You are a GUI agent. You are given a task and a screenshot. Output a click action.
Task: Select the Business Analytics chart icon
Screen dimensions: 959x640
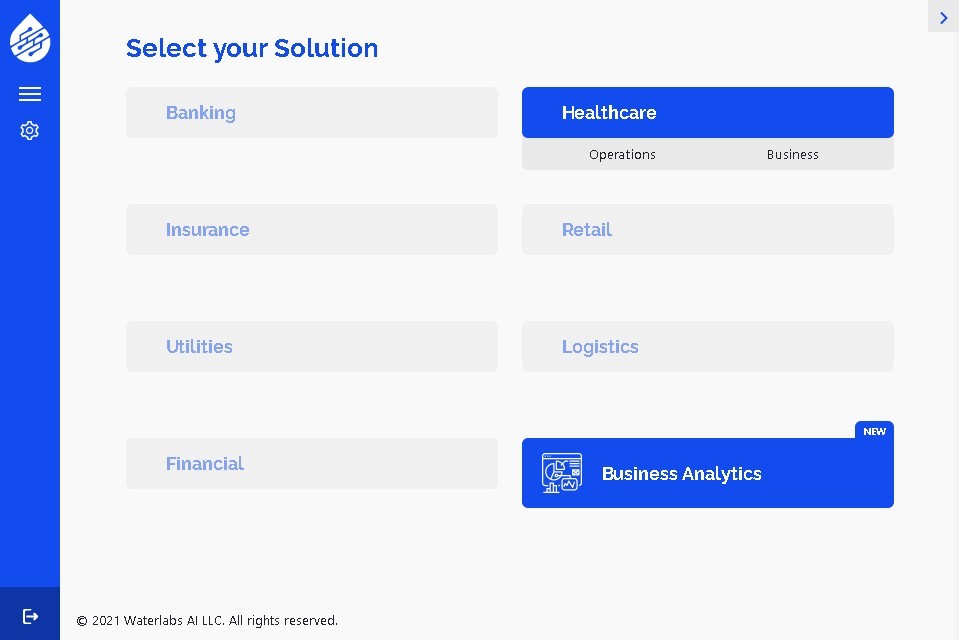[562, 473]
